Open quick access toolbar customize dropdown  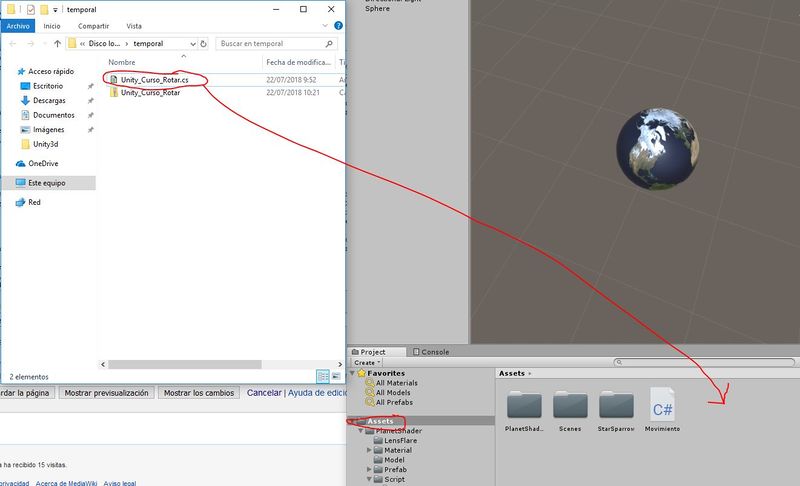click(x=55, y=10)
